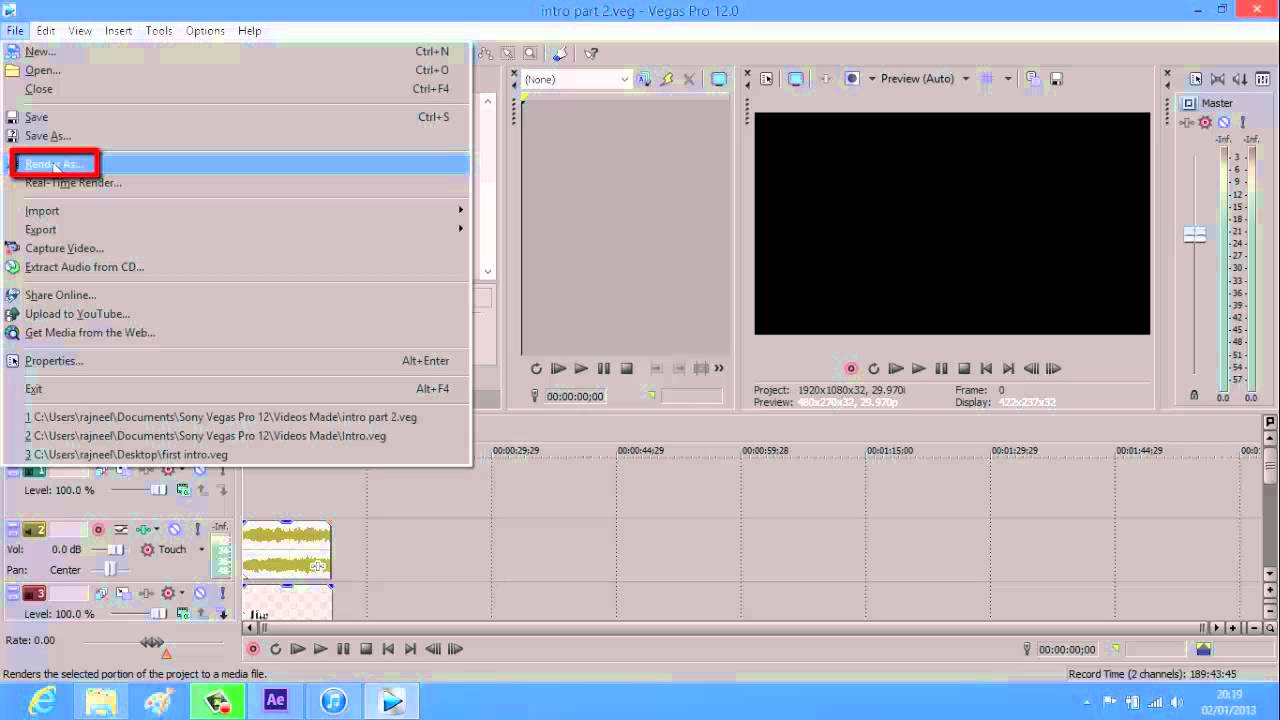The width and height of the screenshot is (1280, 720).
Task: Mute audio track 2
Action: point(175,530)
